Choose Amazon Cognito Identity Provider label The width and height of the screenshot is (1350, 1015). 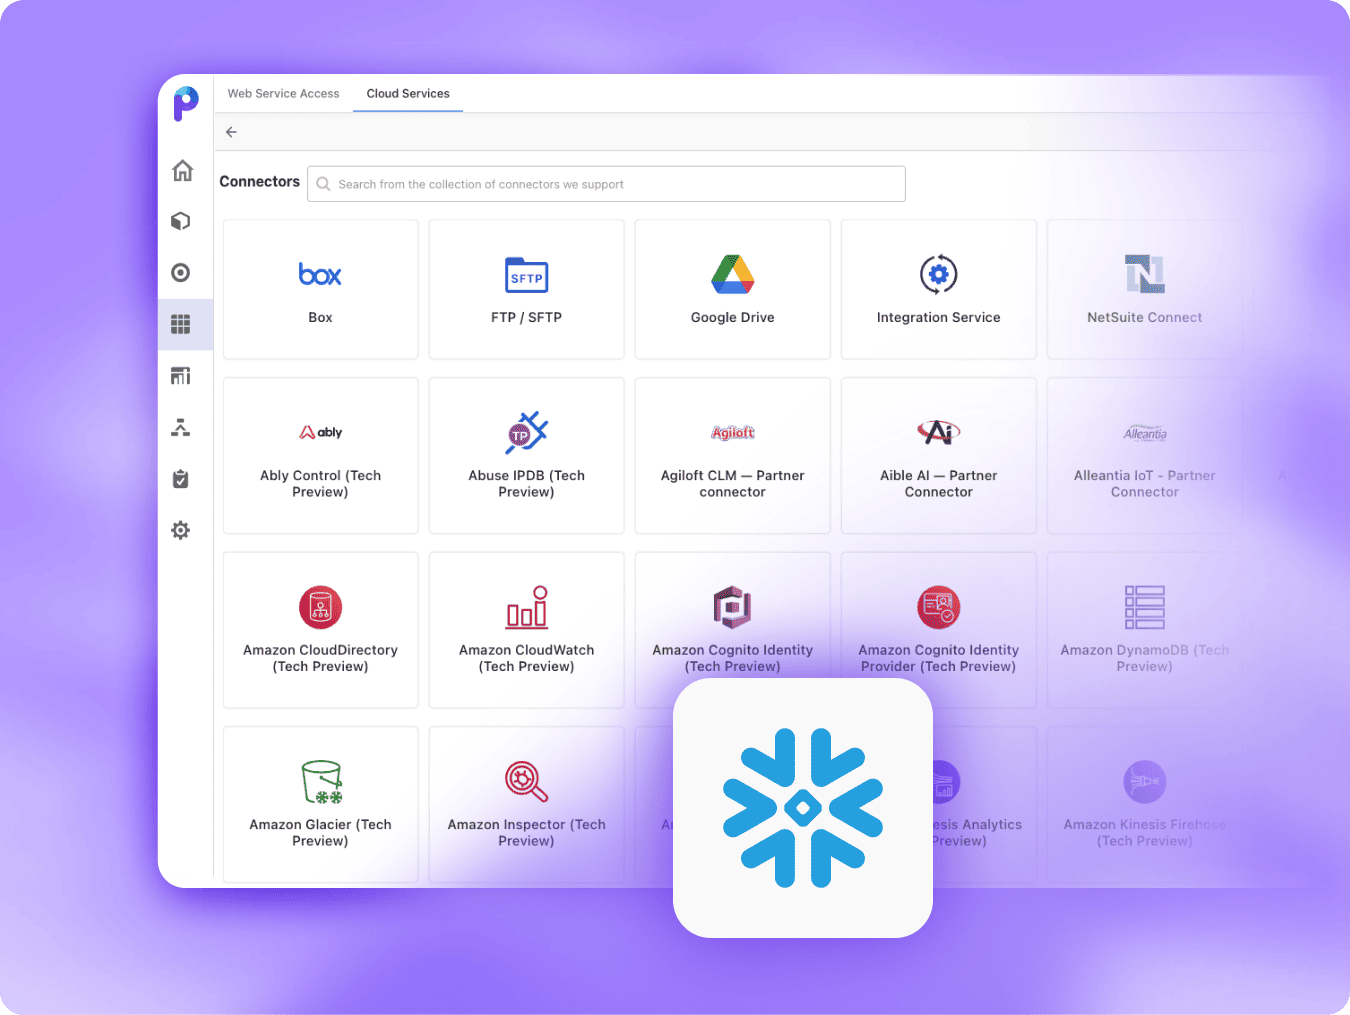point(939,658)
